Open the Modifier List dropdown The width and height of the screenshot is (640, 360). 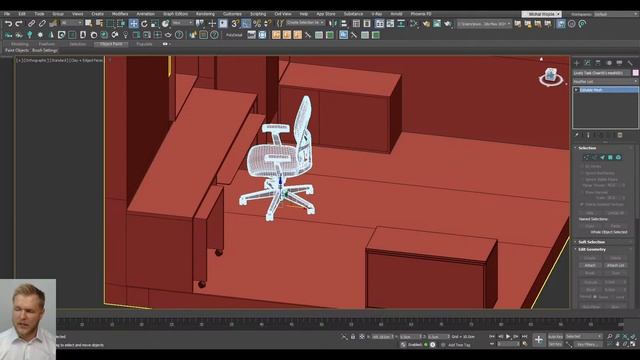coord(605,81)
